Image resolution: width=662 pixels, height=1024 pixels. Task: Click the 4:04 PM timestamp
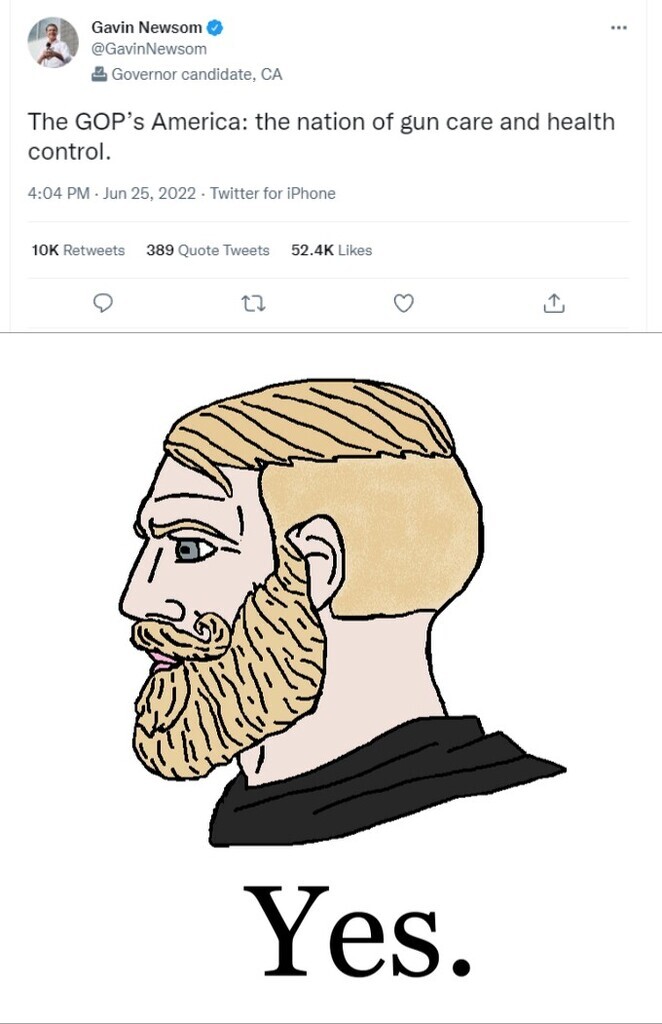(x=58, y=193)
